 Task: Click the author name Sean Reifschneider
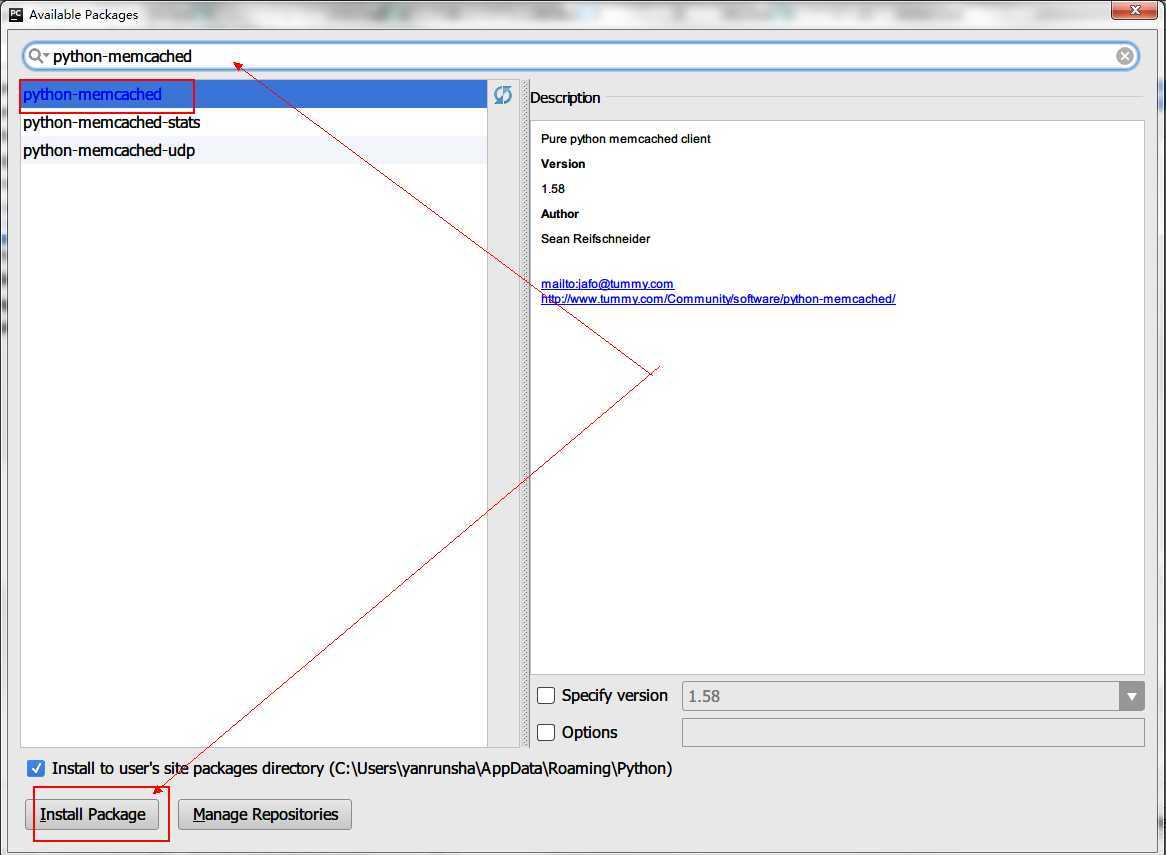coord(596,239)
